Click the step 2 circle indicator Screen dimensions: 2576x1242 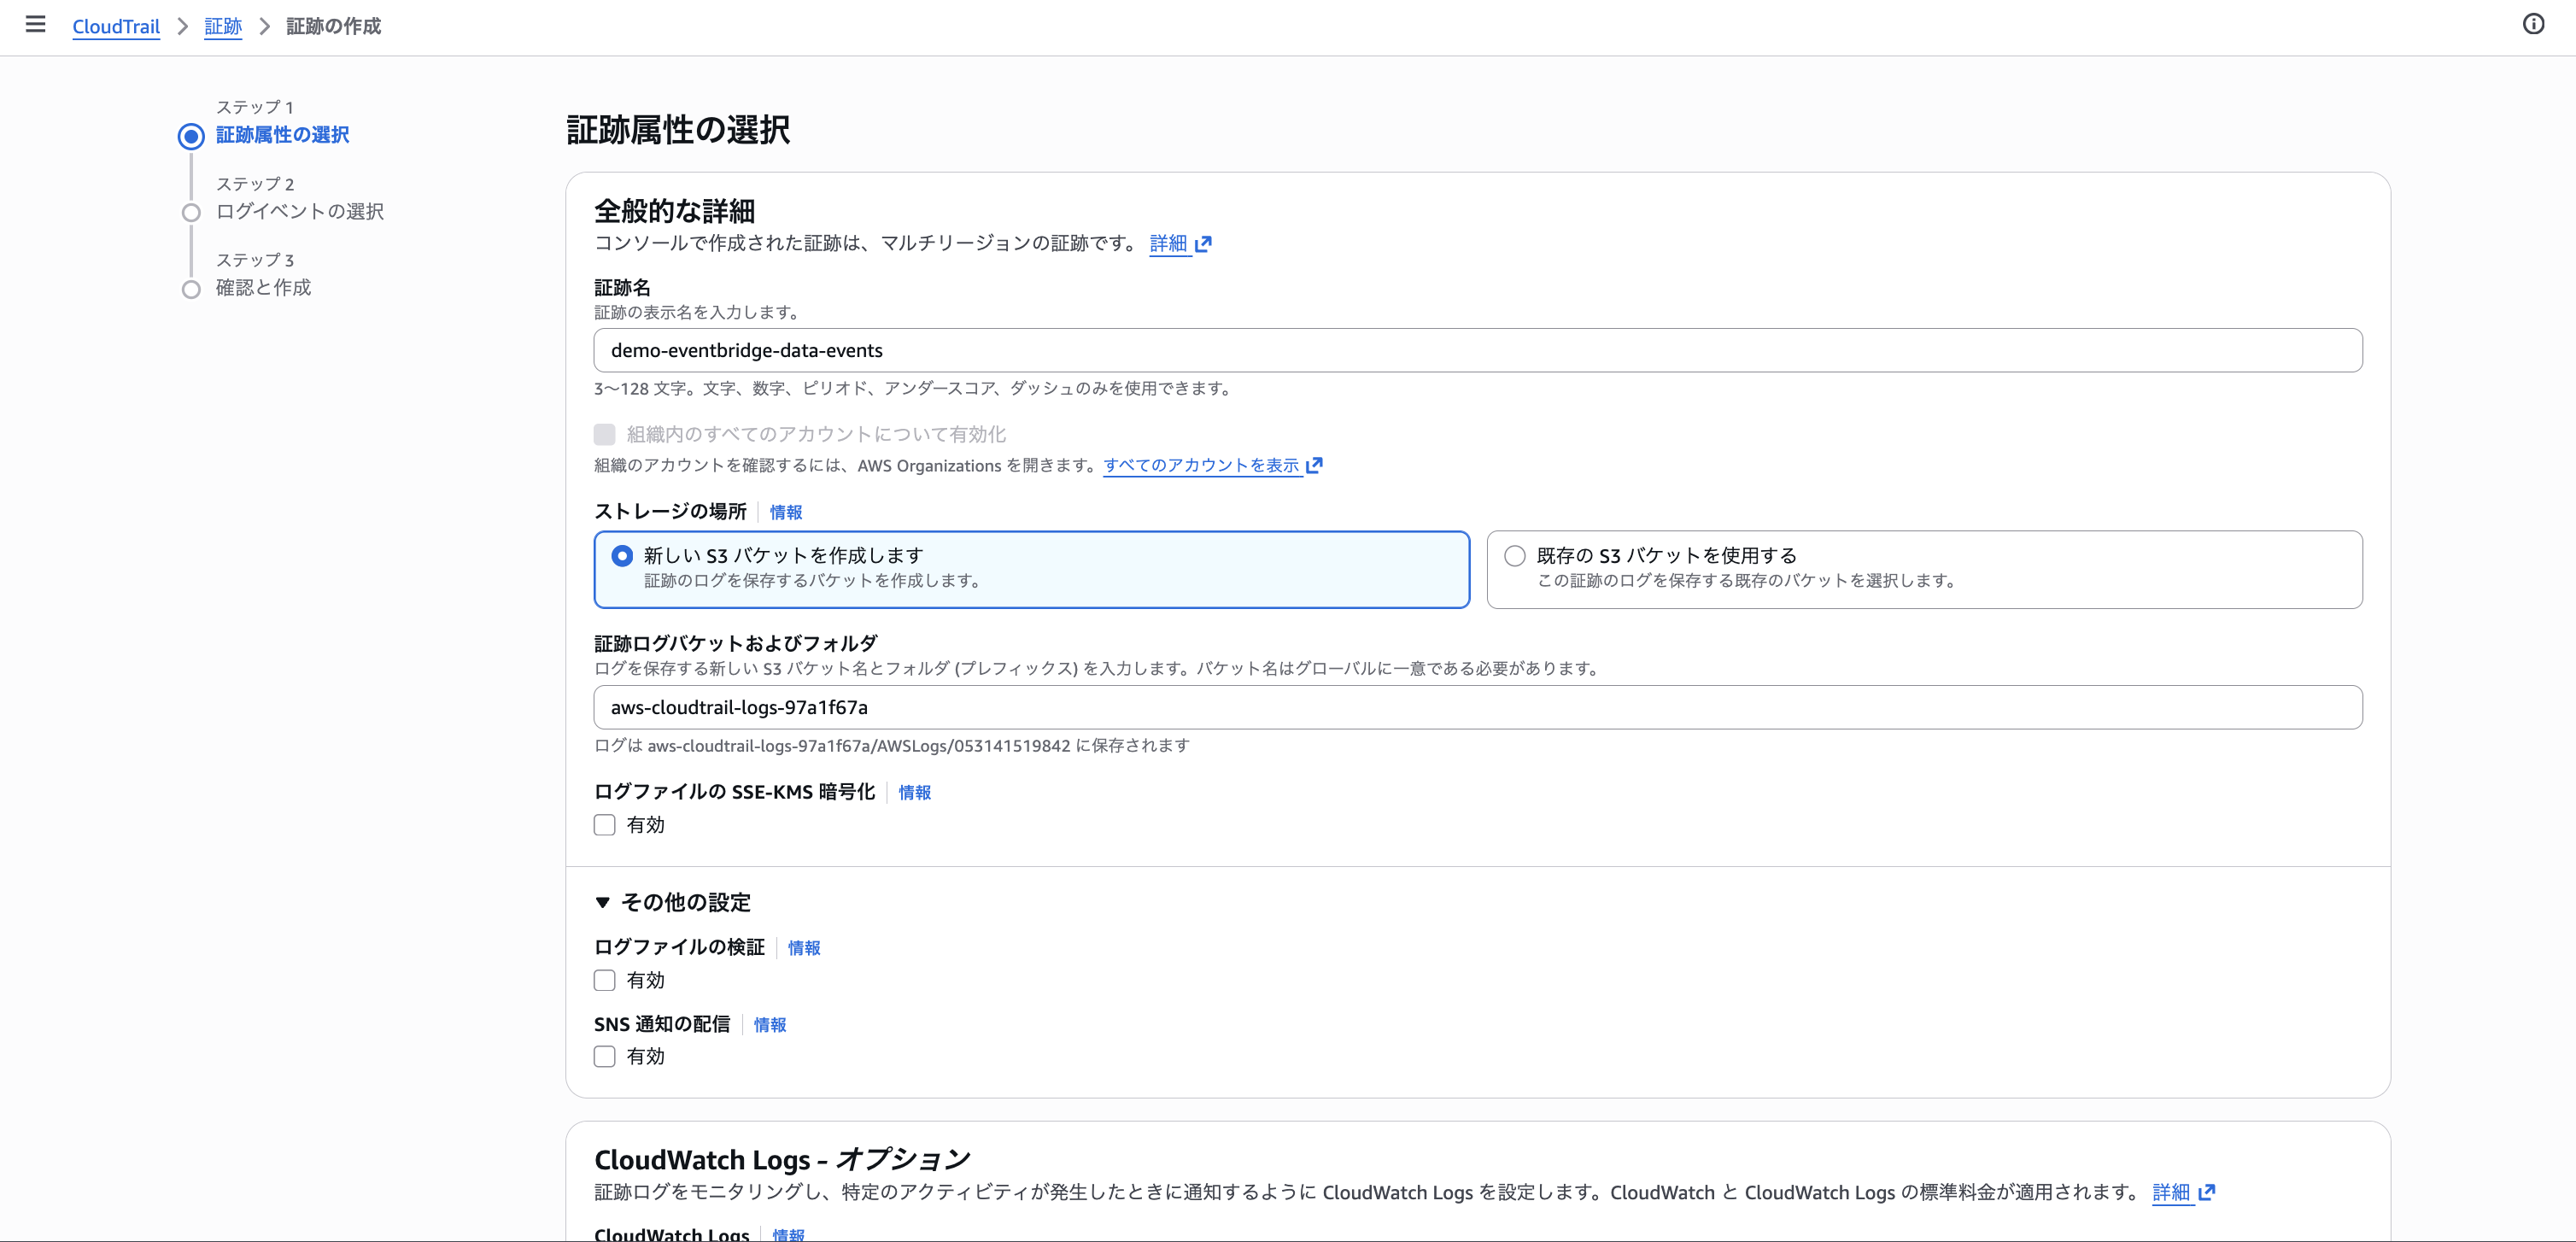coord(191,212)
